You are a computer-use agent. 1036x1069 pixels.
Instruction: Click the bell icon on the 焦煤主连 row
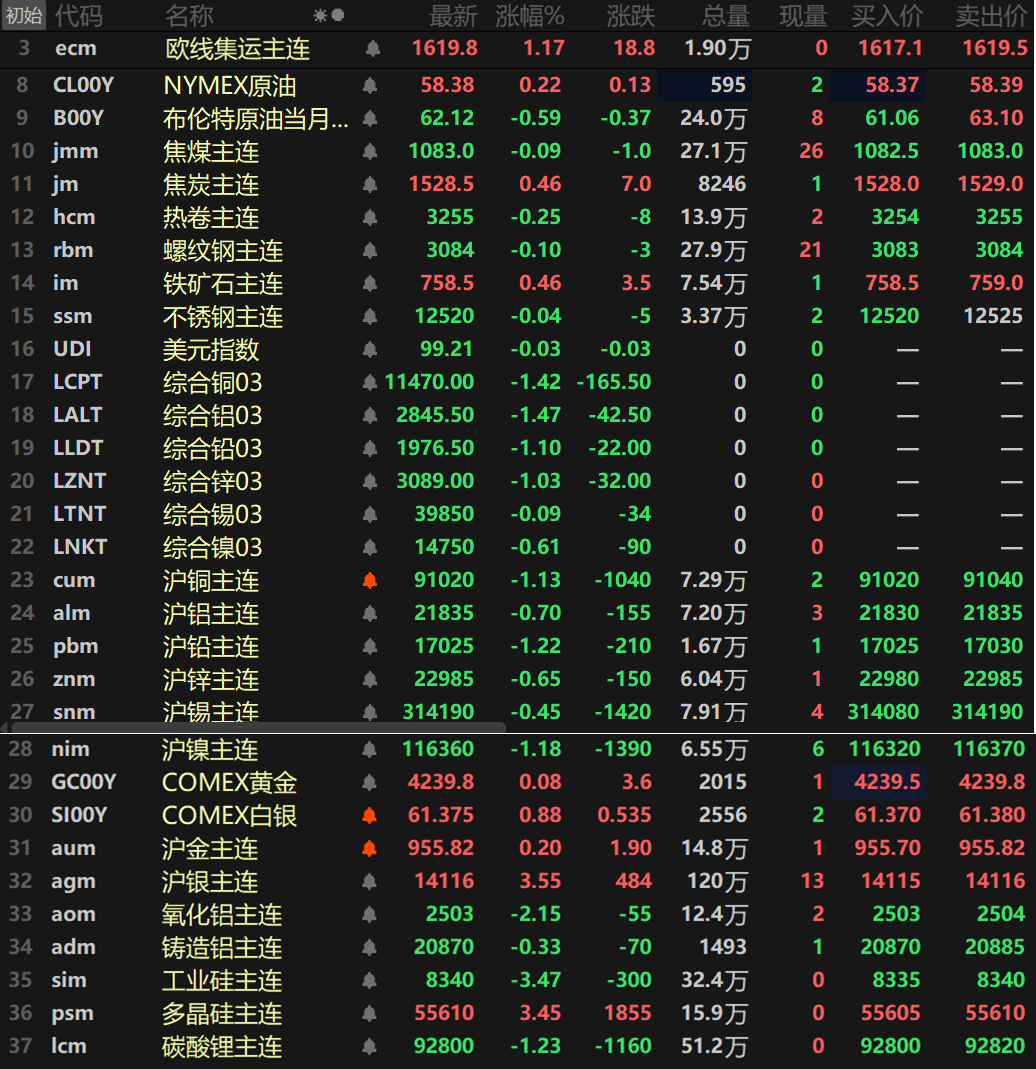370,151
